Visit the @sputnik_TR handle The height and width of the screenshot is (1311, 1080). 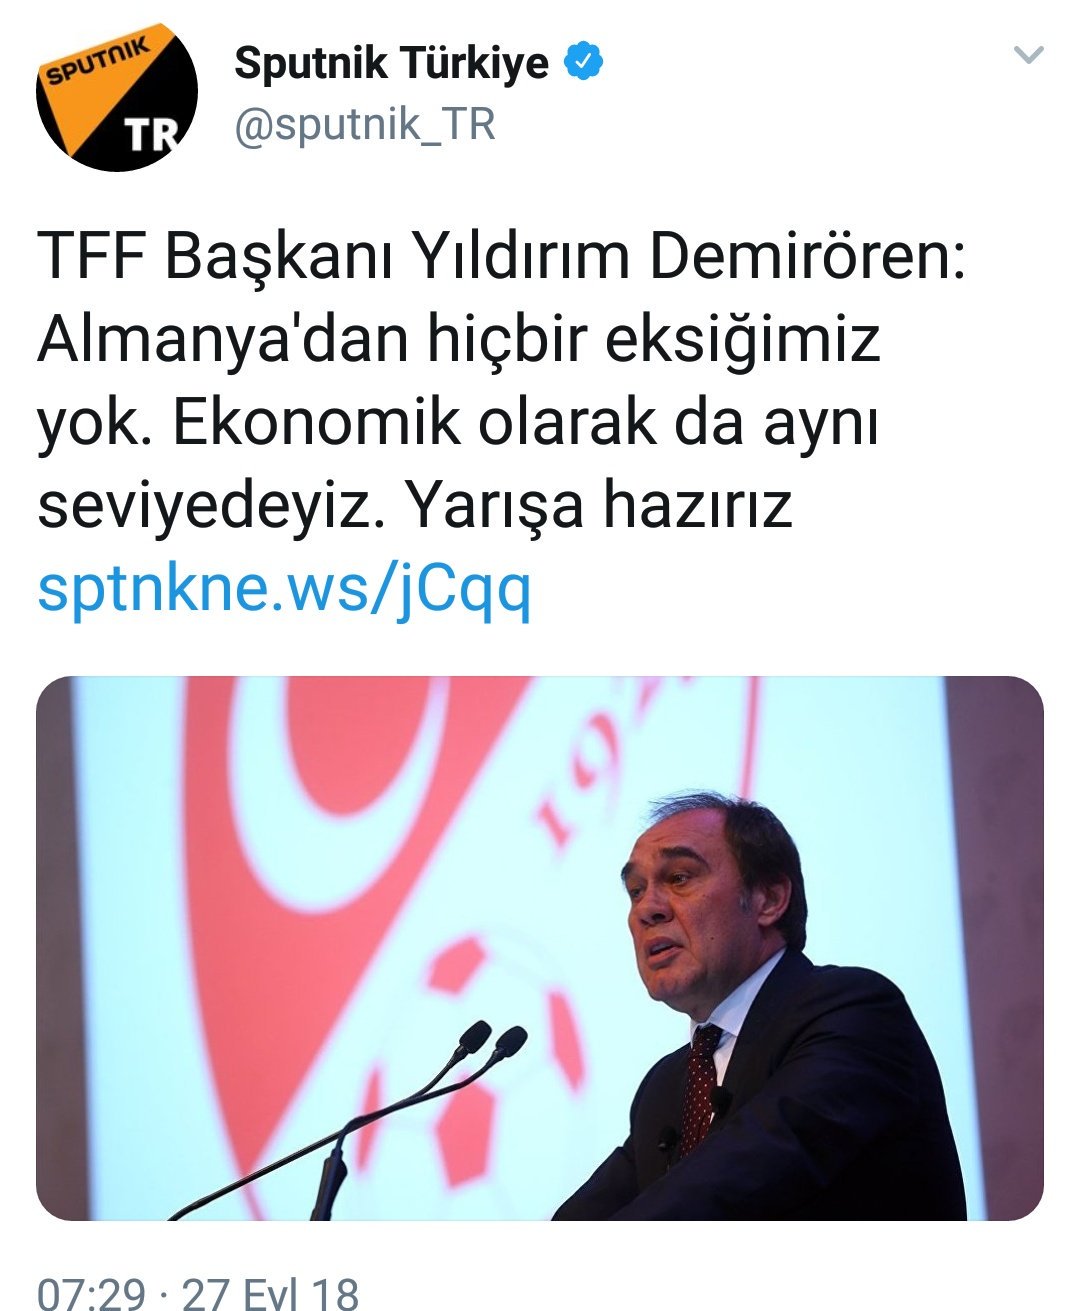coord(365,125)
